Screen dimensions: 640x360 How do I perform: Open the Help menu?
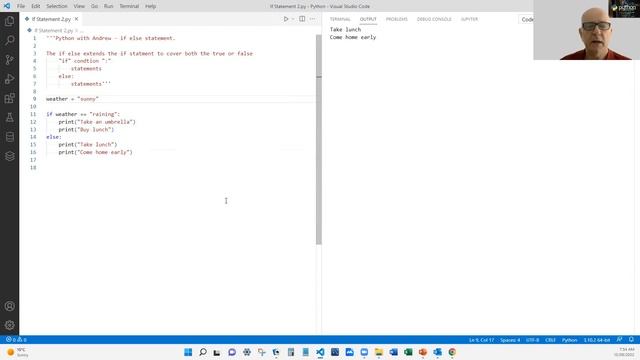(150, 6)
